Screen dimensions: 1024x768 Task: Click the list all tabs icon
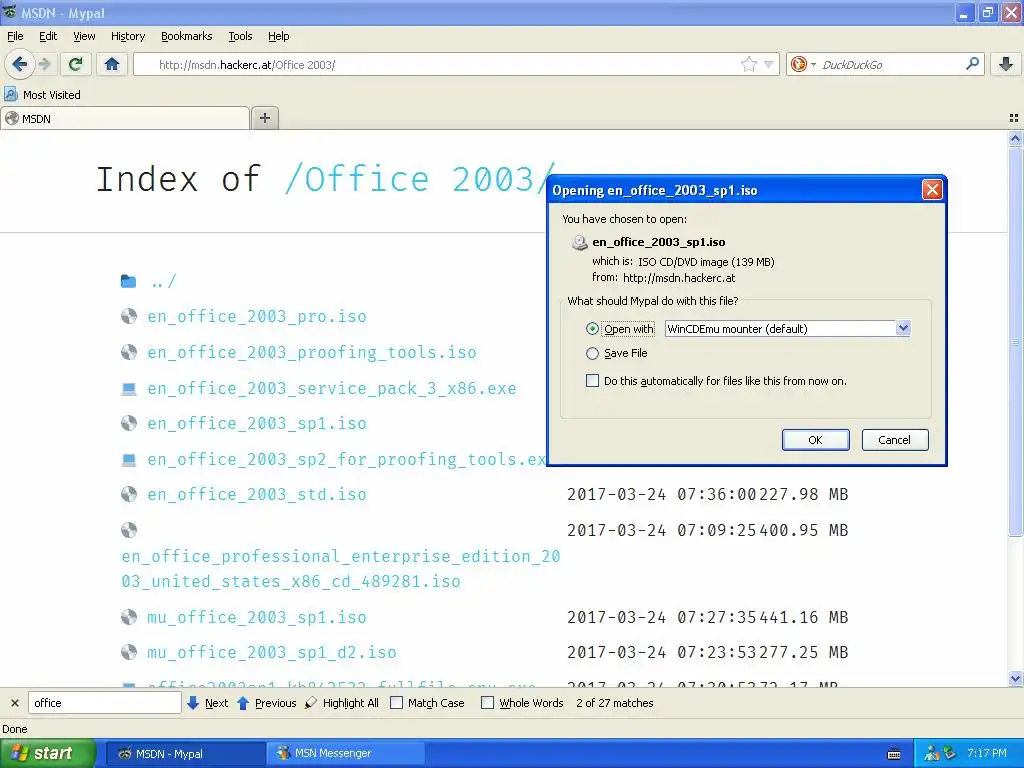click(x=1014, y=118)
